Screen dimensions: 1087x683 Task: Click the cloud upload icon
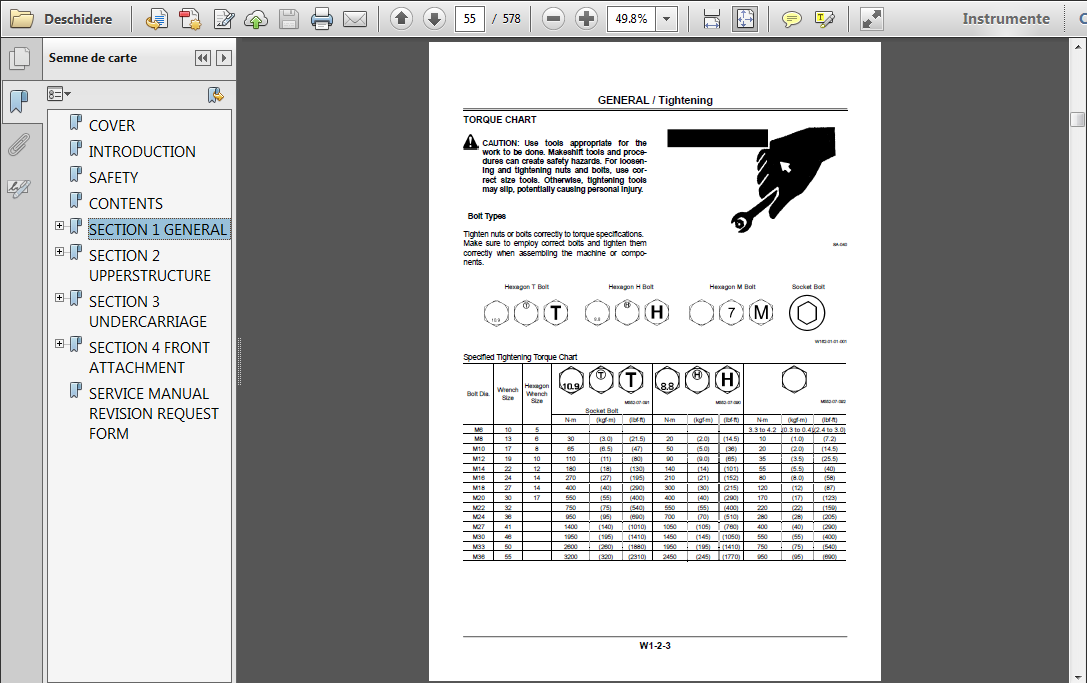[x=256, y=19]
